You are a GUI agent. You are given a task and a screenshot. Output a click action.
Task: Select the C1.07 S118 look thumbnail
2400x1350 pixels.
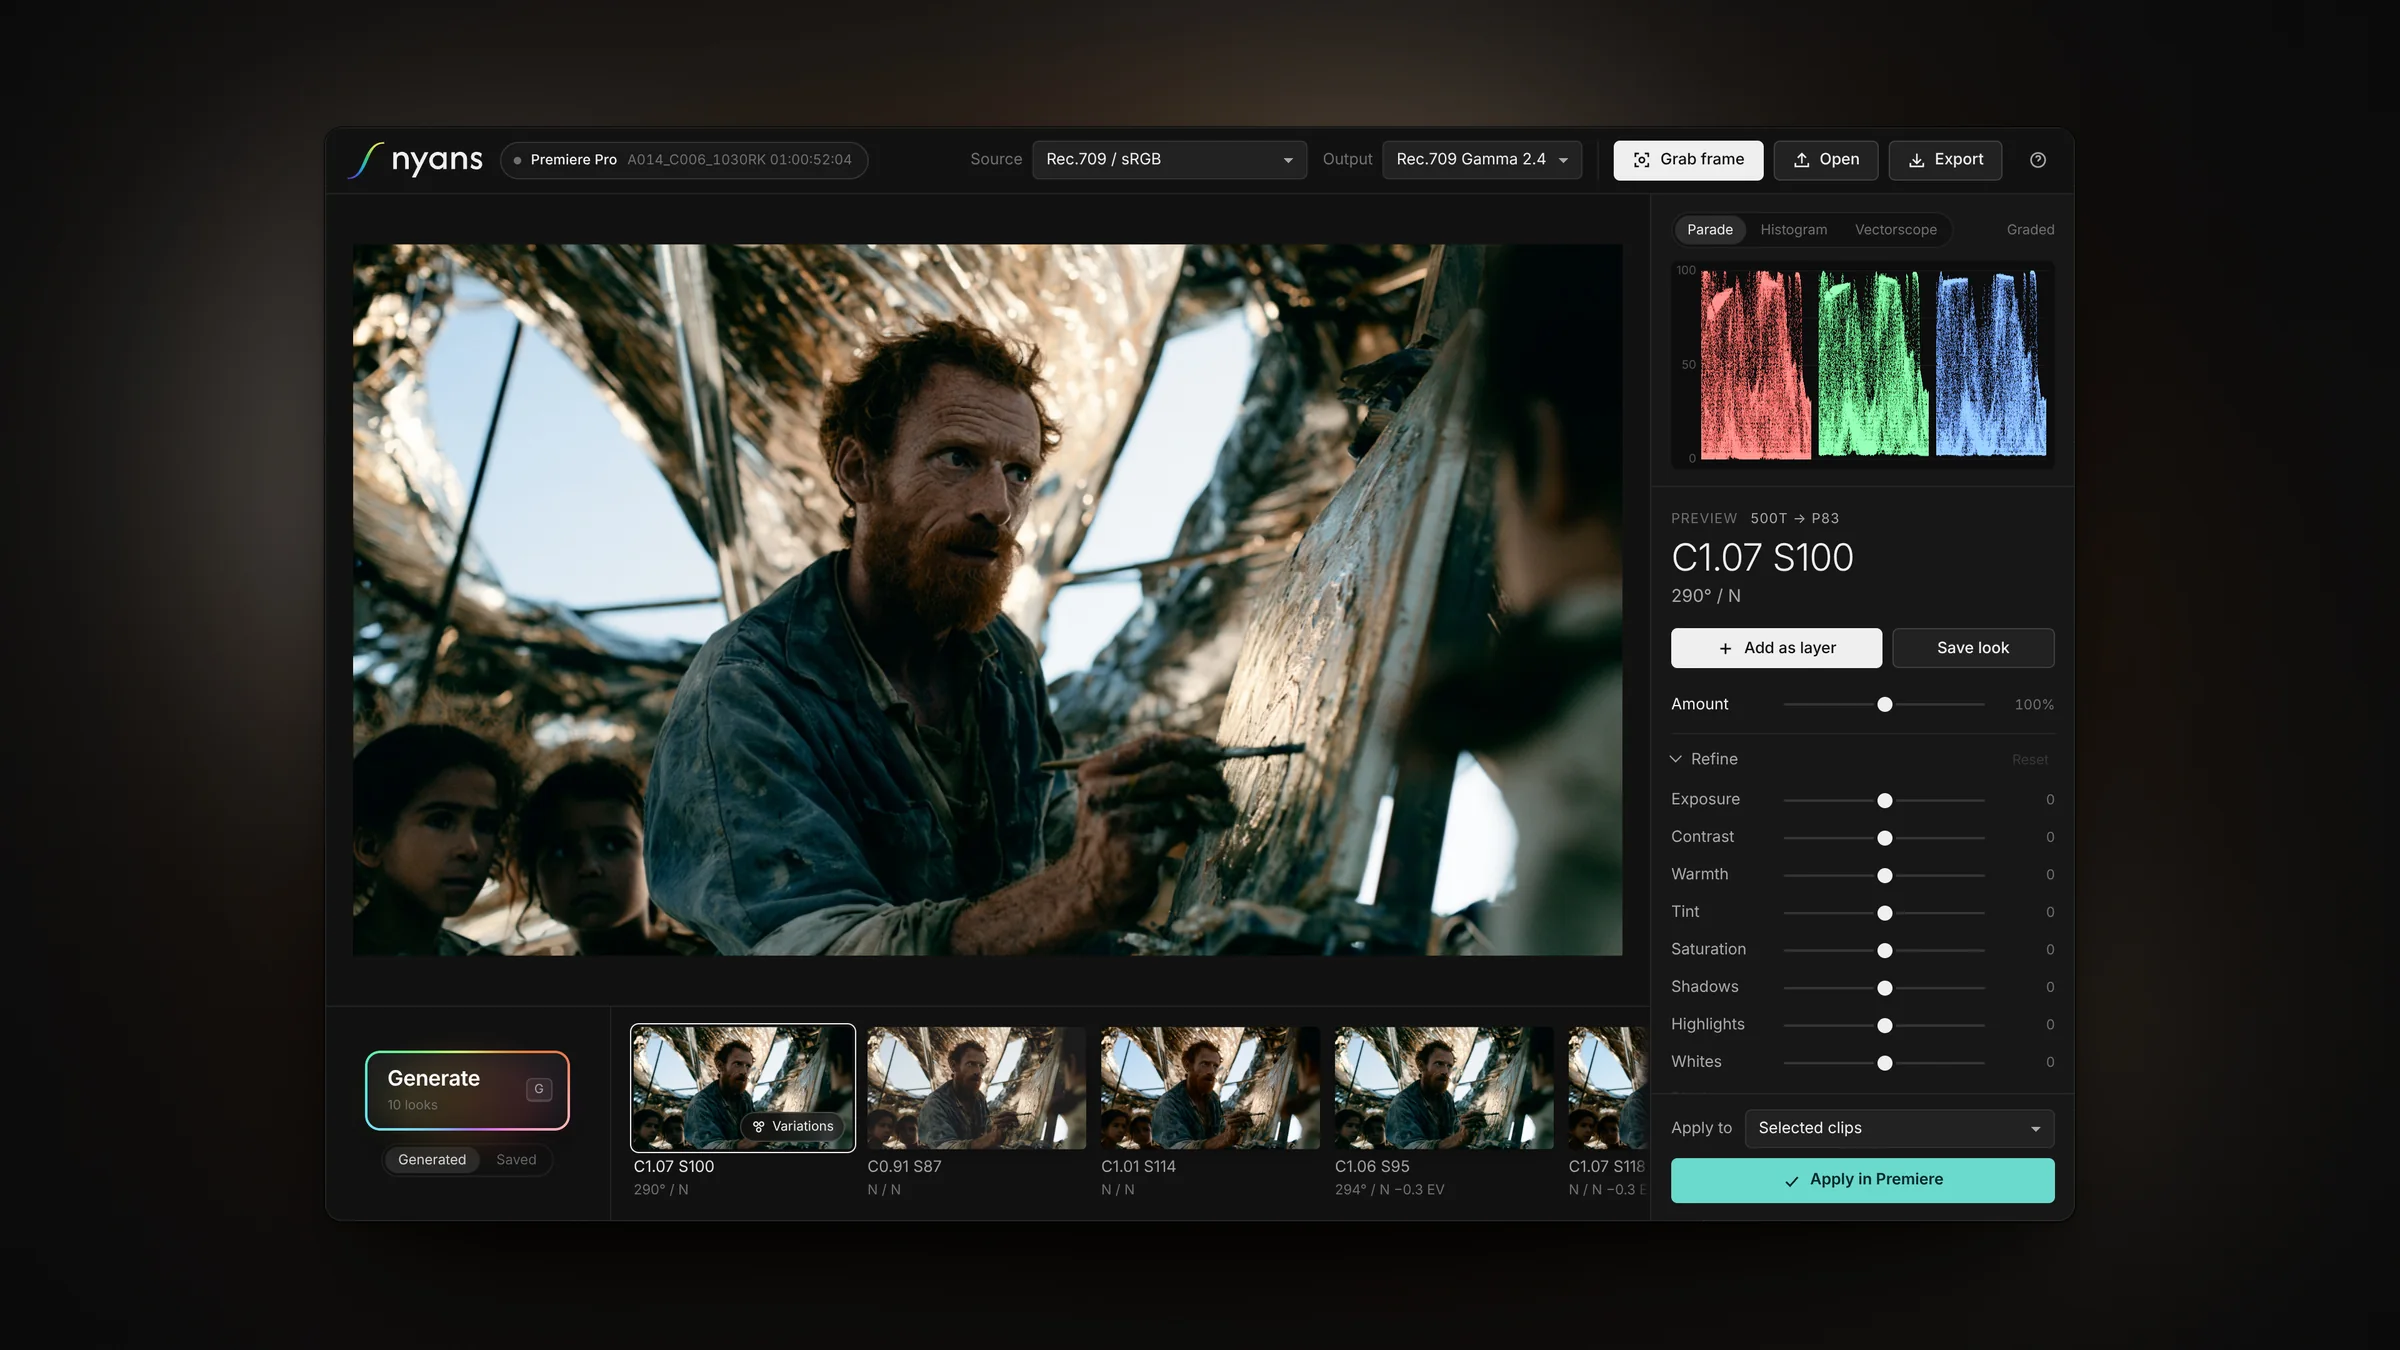click(1607, 1088)
